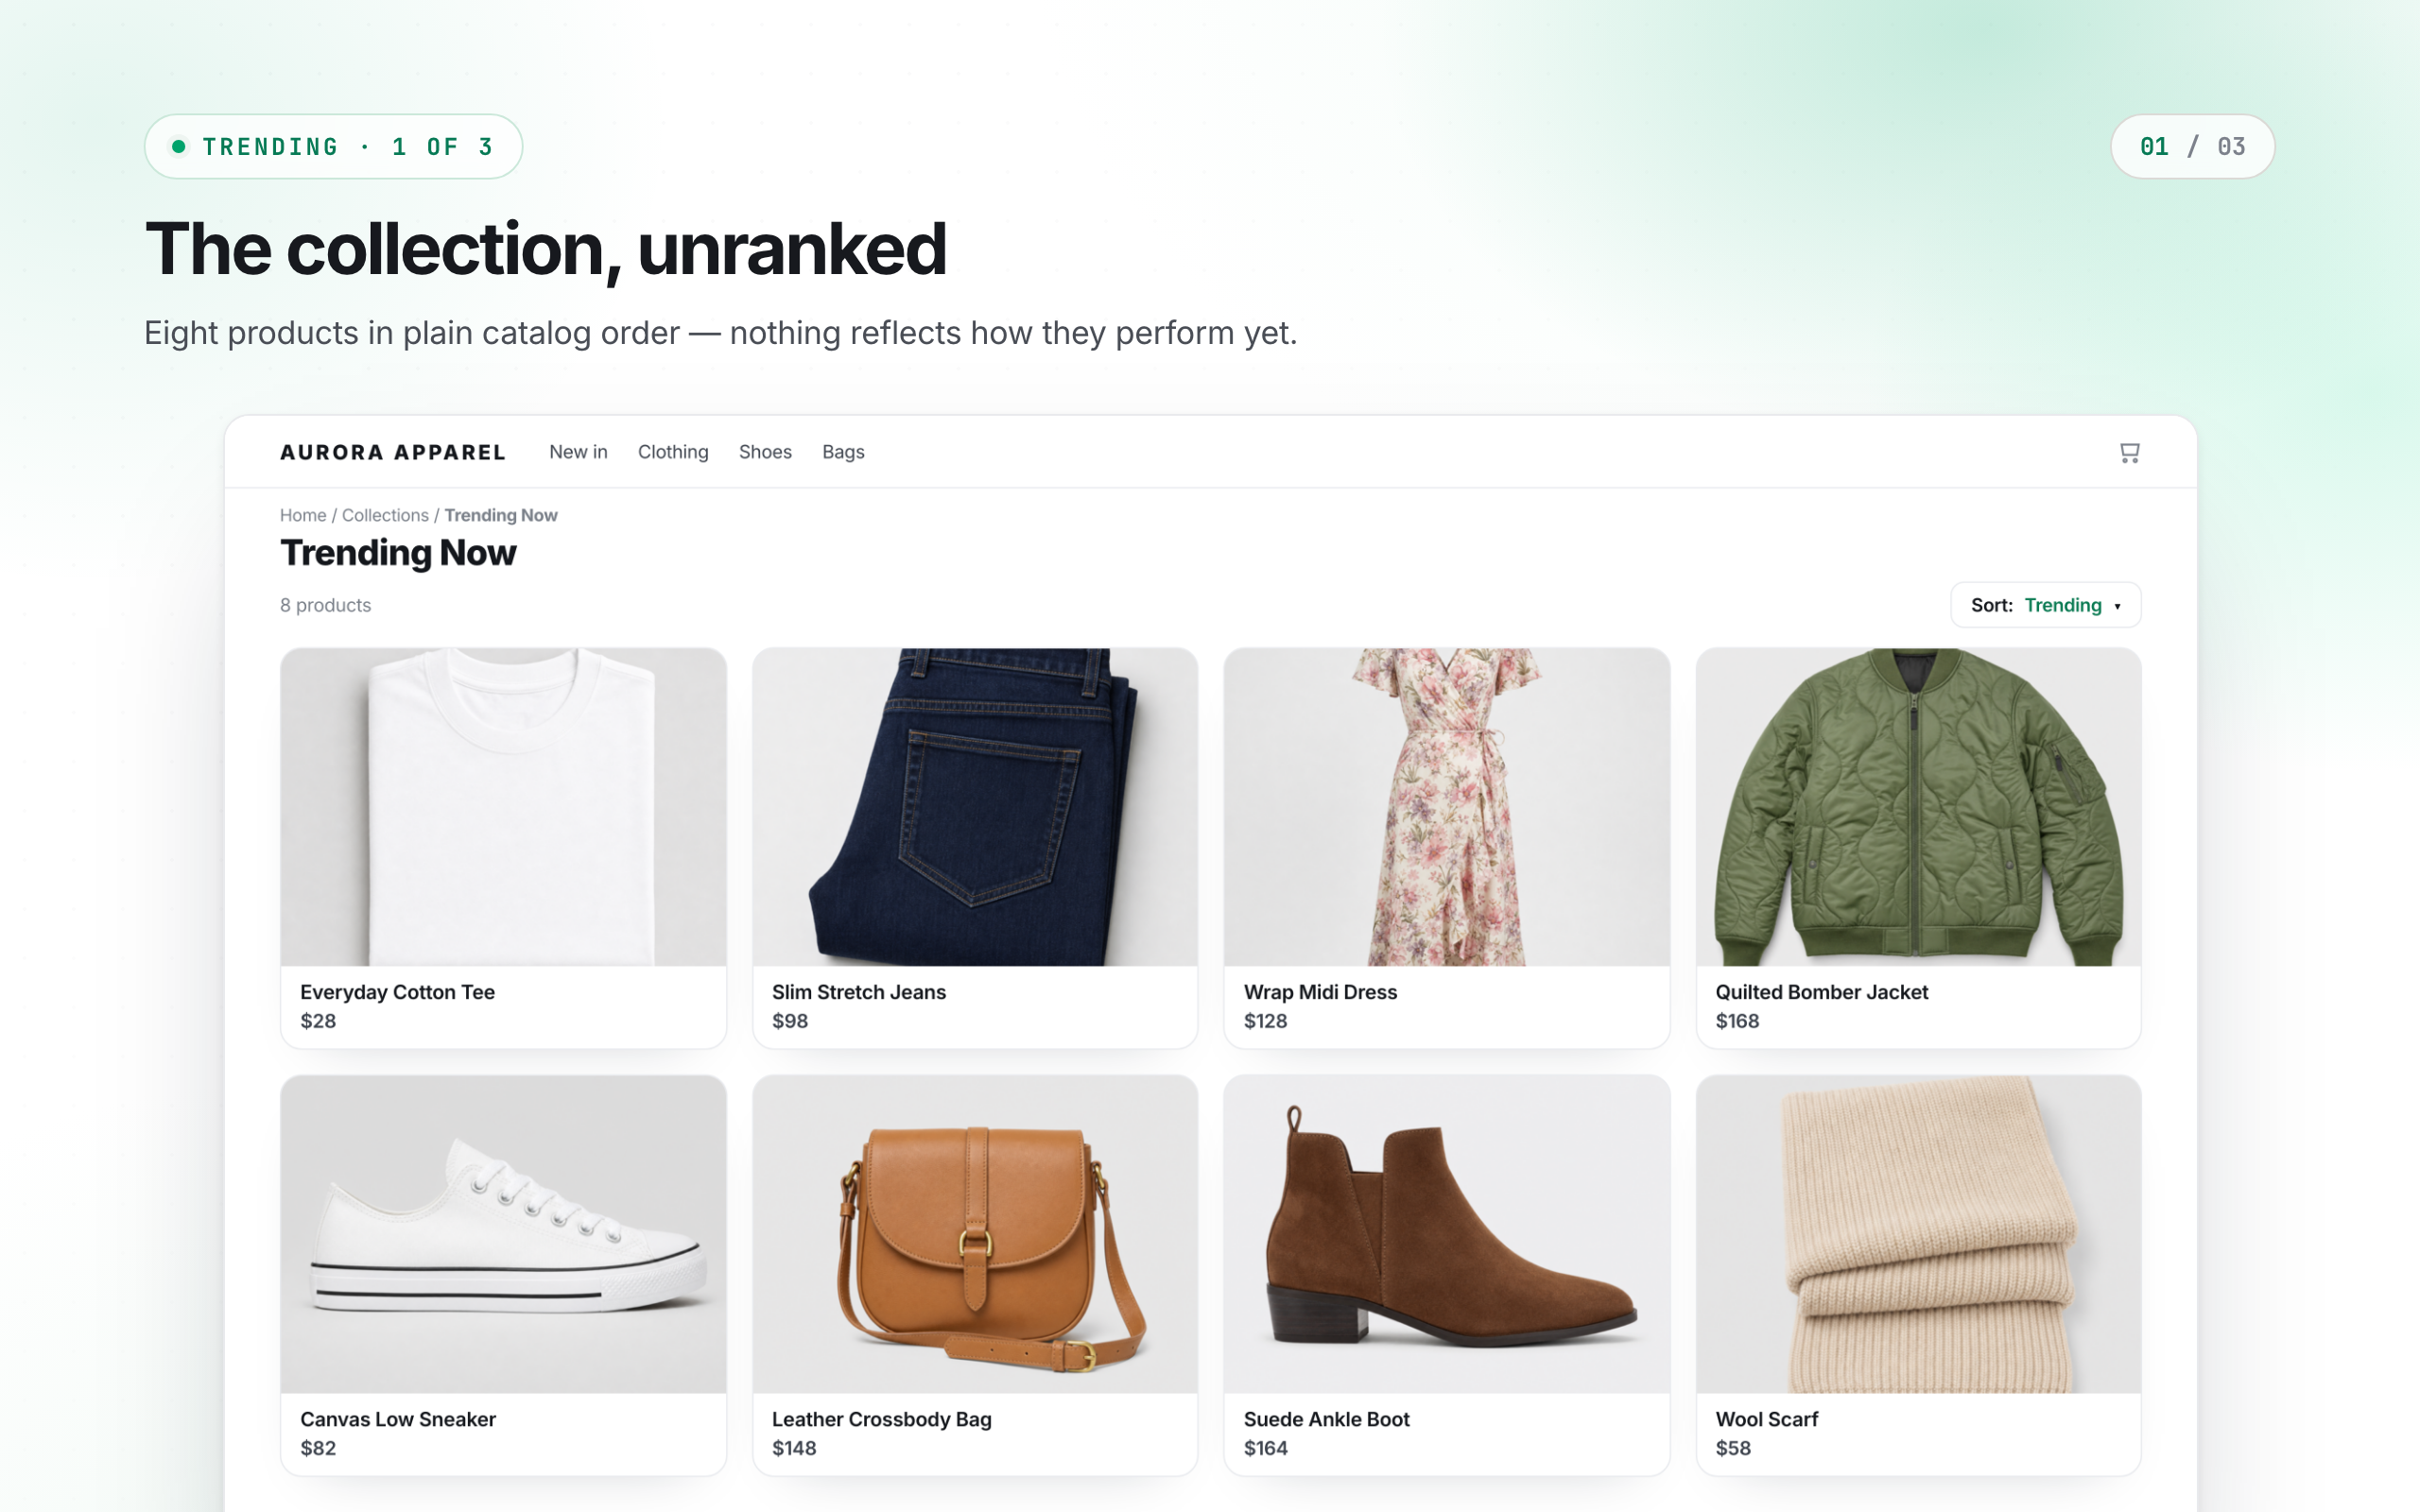View the Leather Crossbody Bag photo
This screenshot has width=2420, height=1512.
point(975,1234)
